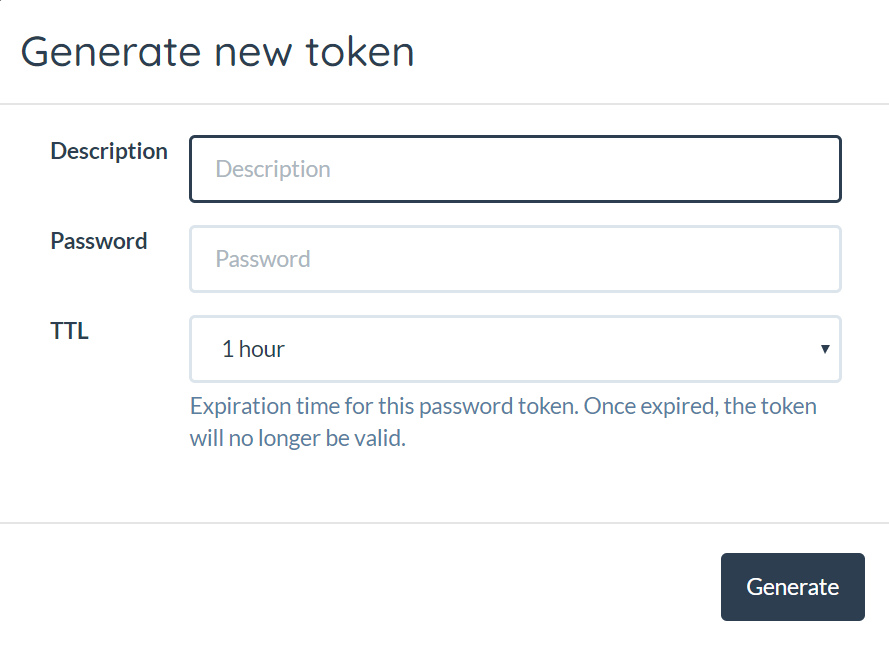Click the bold "Password" field label

(99, 241)
